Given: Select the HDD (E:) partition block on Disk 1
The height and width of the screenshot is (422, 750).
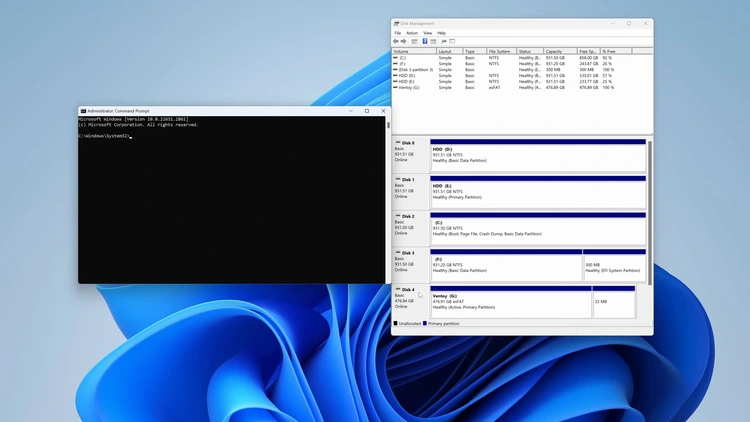Looking at the screenshot, I should coord(538,192).
